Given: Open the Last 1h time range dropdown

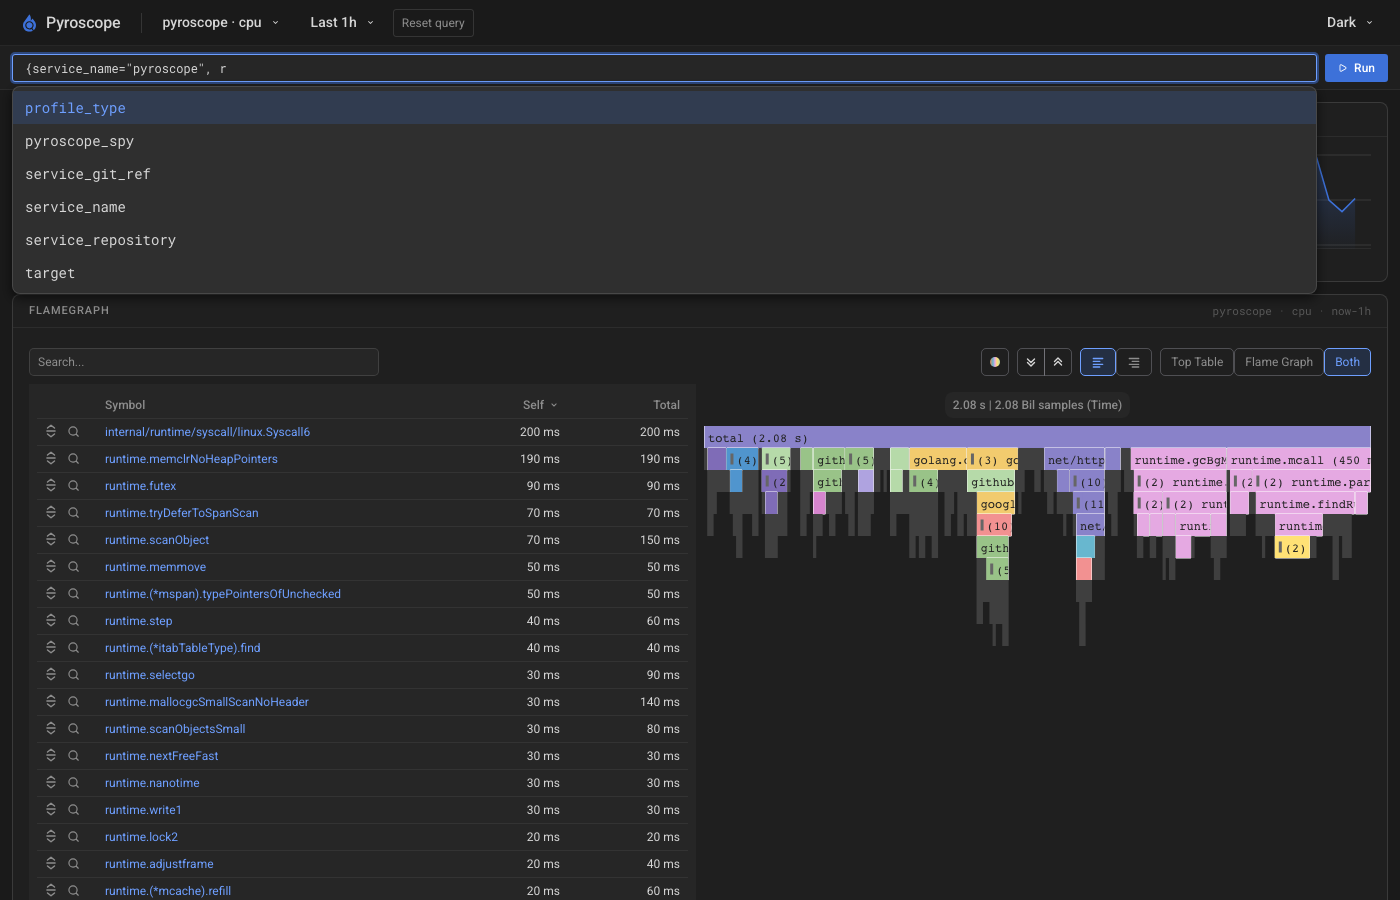Looking at the screenshot, I should click(x=342, y=23).
